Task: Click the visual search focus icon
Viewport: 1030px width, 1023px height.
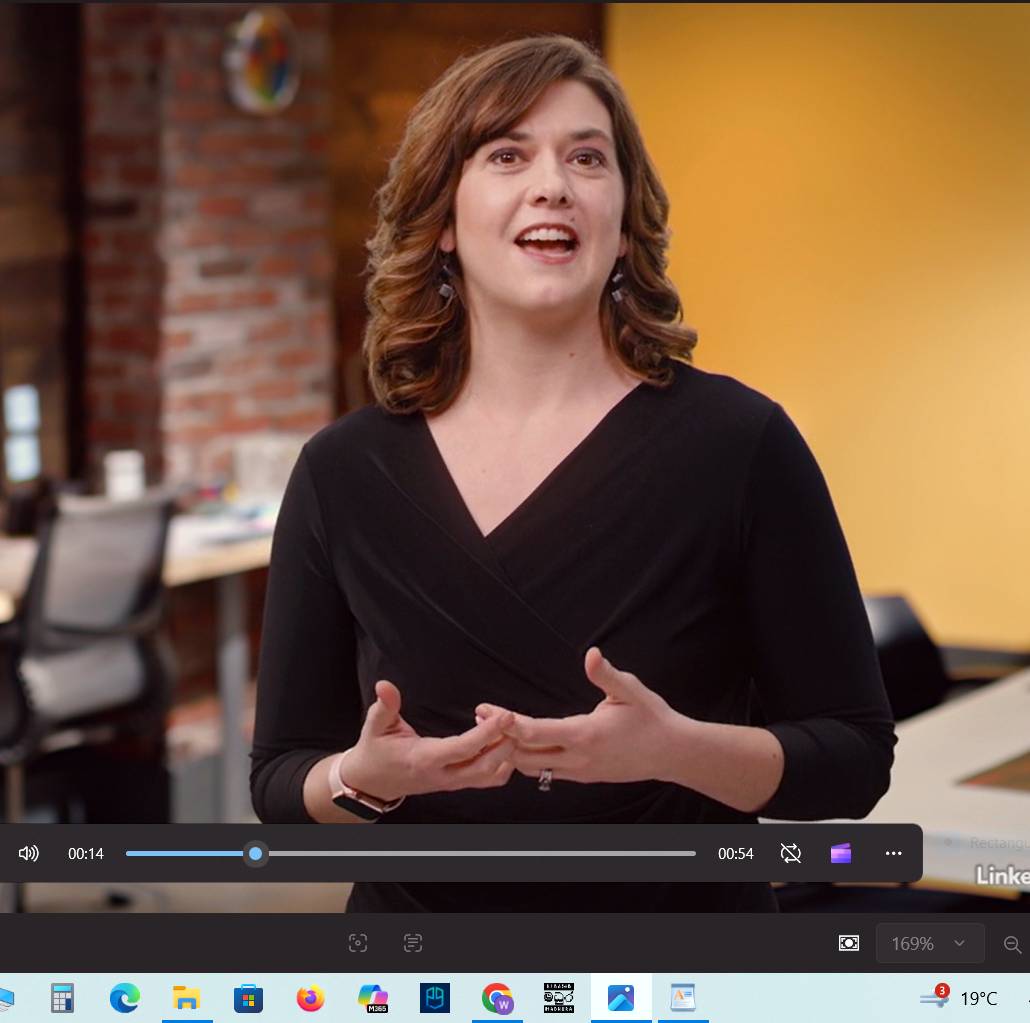Action: click(358, 943)
